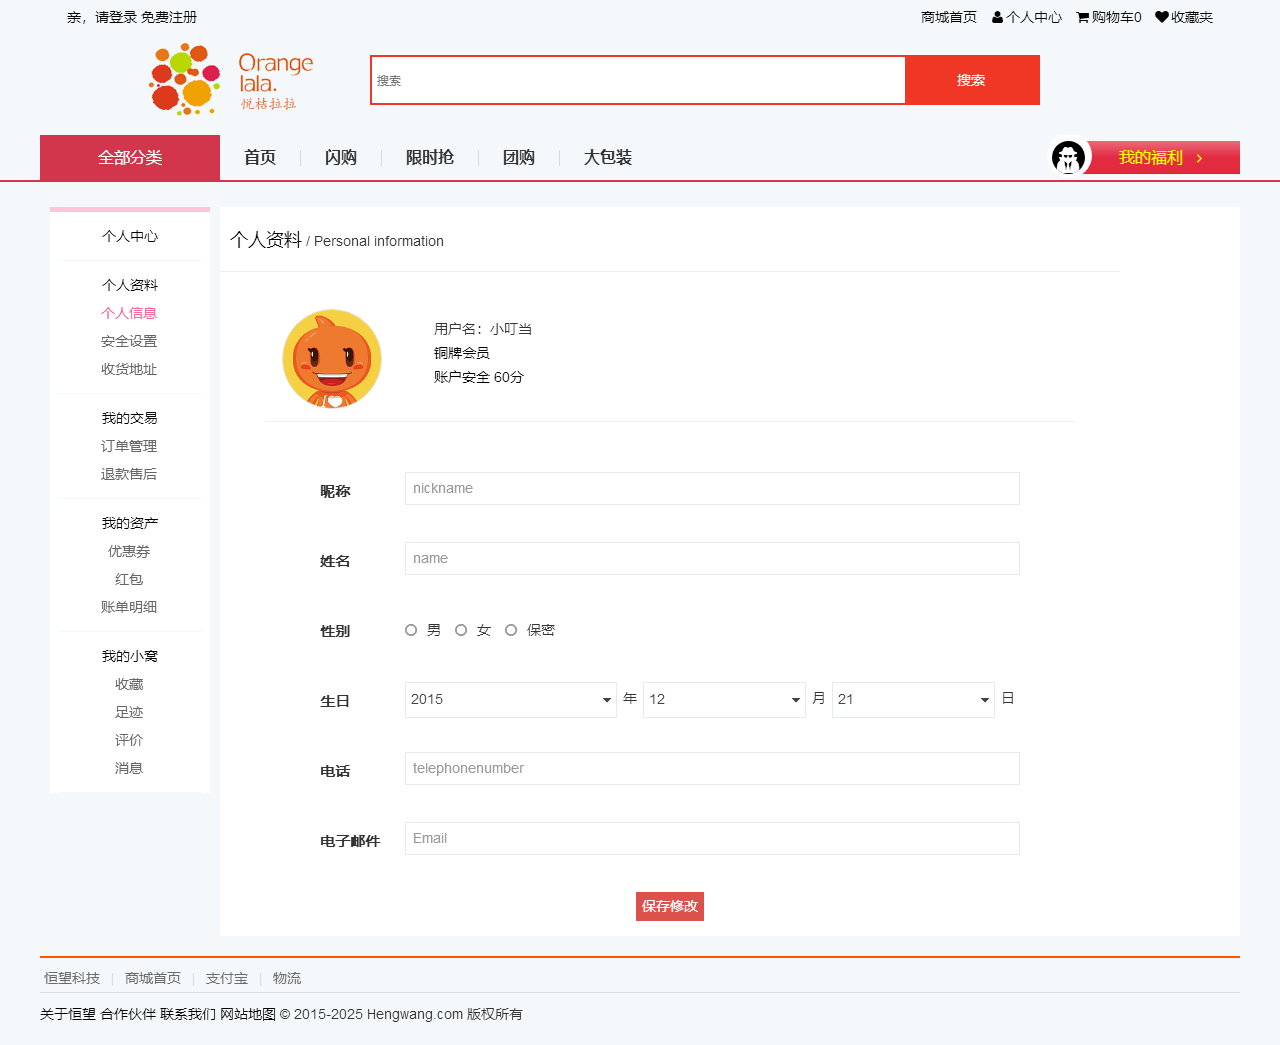Open 订单管理 in the sidebar

pyautogui.click(x=129, y=446)
